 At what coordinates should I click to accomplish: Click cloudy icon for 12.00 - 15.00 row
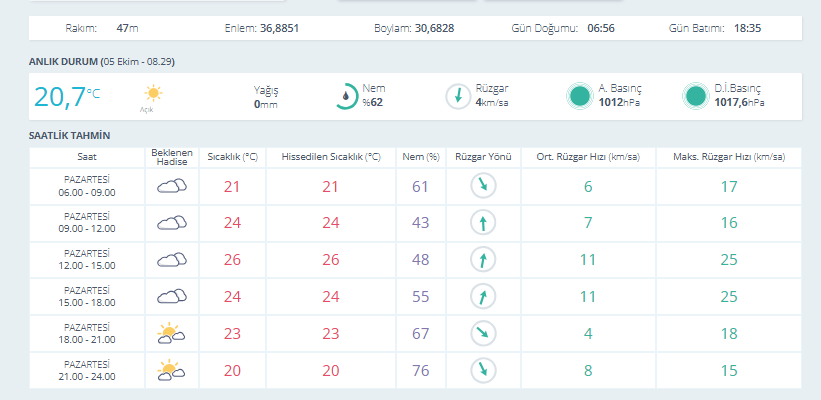(172, 260)
